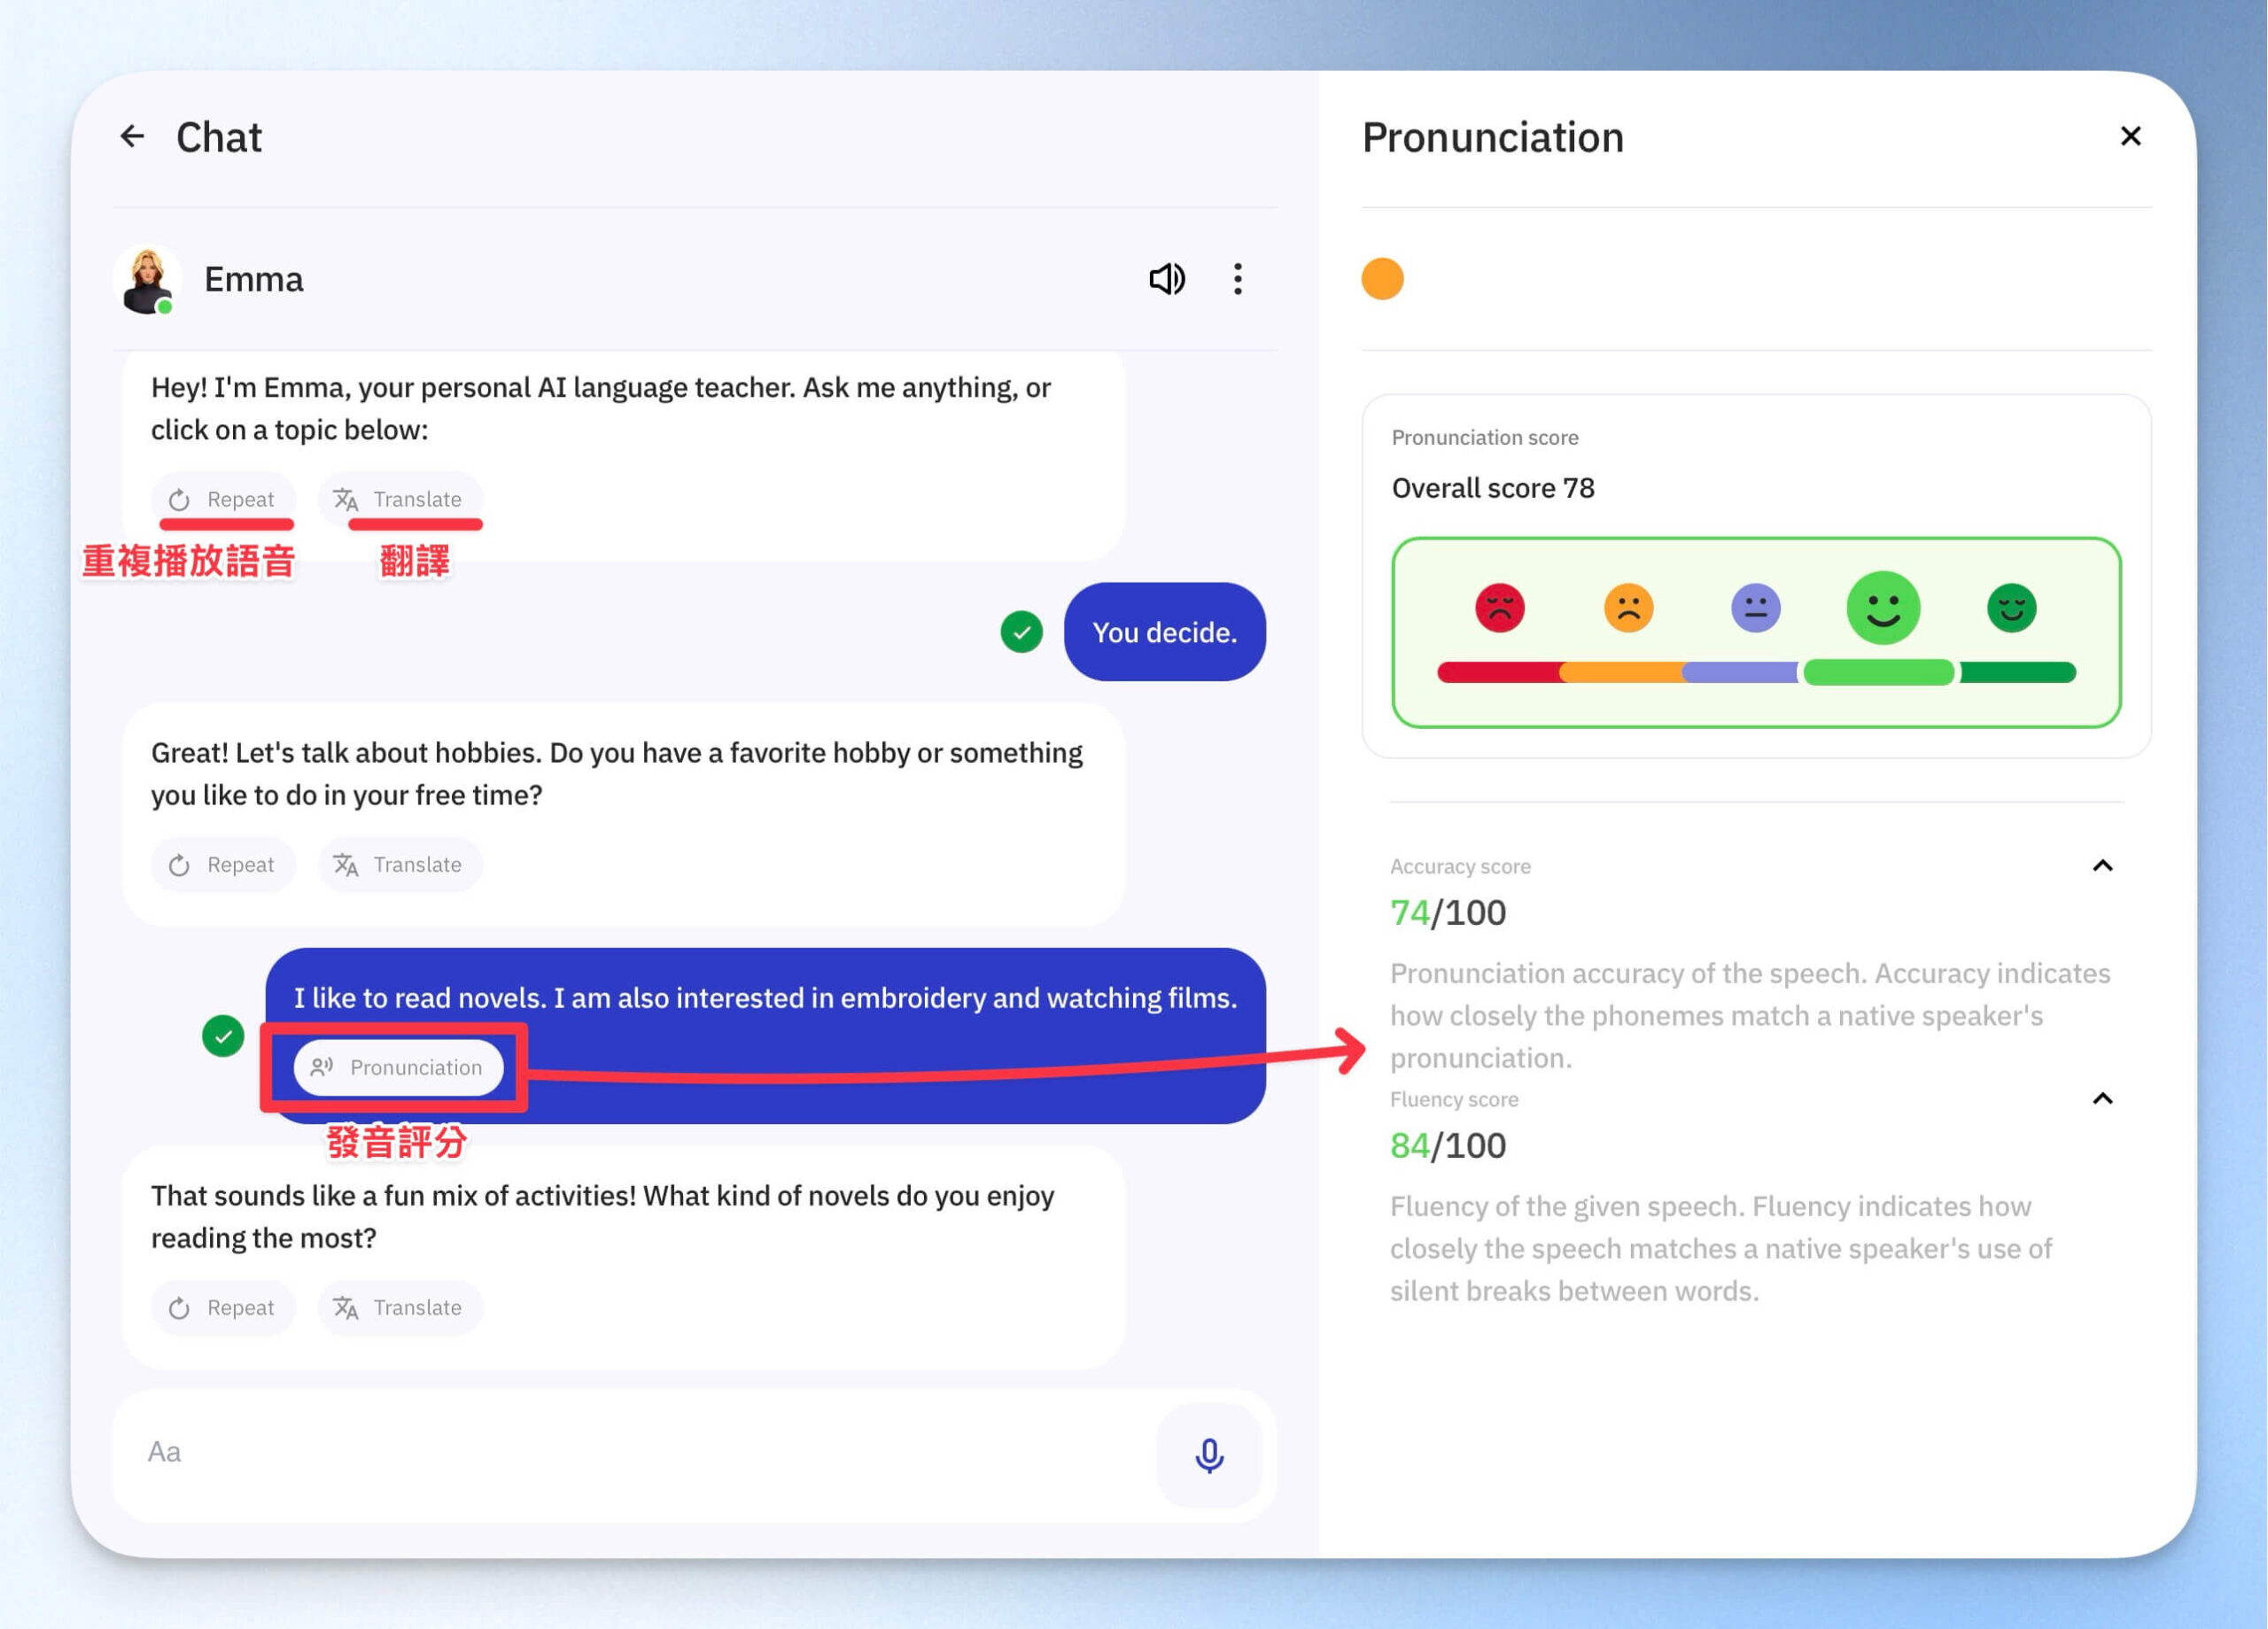
Task: Click Translate under the fun mix of activities message
Action: pyautogui.click(x=400, y=1307)
